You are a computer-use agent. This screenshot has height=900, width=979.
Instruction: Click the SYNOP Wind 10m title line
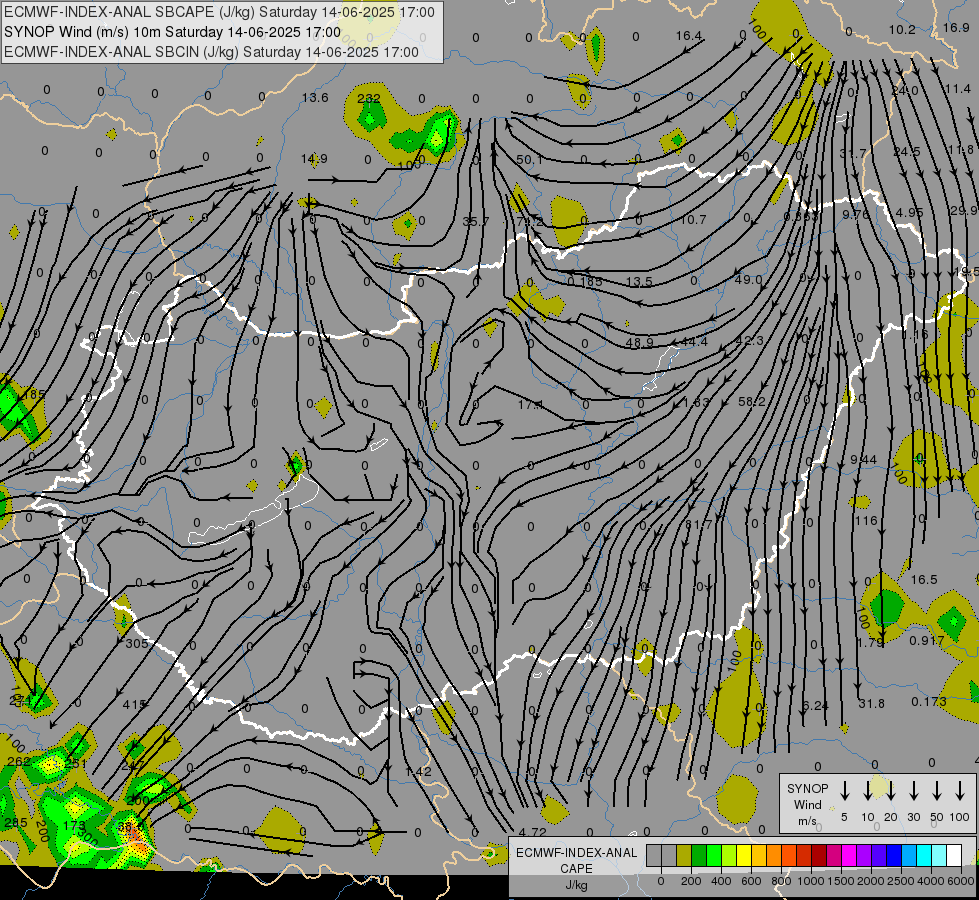pyautogui.click(x=172, y=32)
